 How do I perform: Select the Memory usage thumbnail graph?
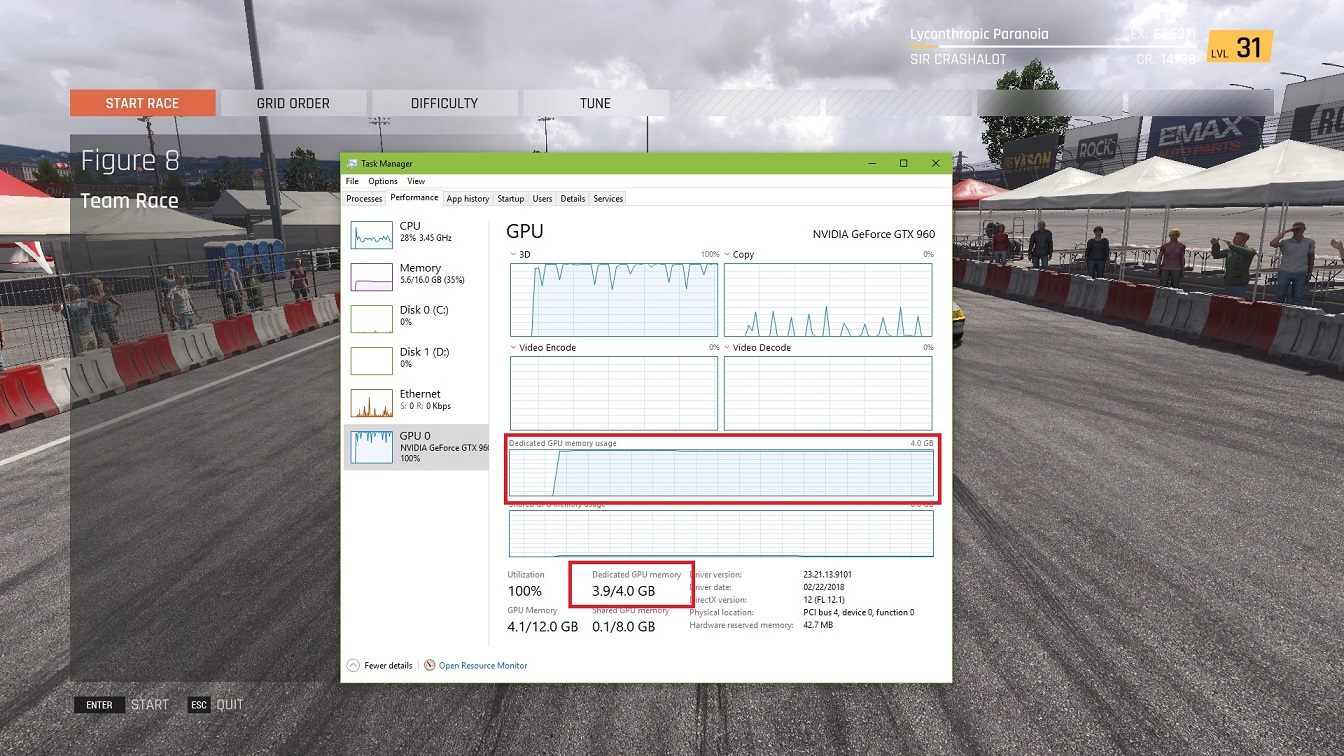click(x=371, y=277)
